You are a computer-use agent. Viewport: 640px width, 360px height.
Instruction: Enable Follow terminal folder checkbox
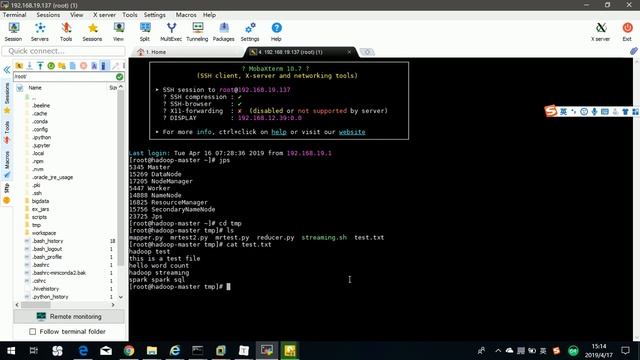pyautogui.click(x=33, y=331)
